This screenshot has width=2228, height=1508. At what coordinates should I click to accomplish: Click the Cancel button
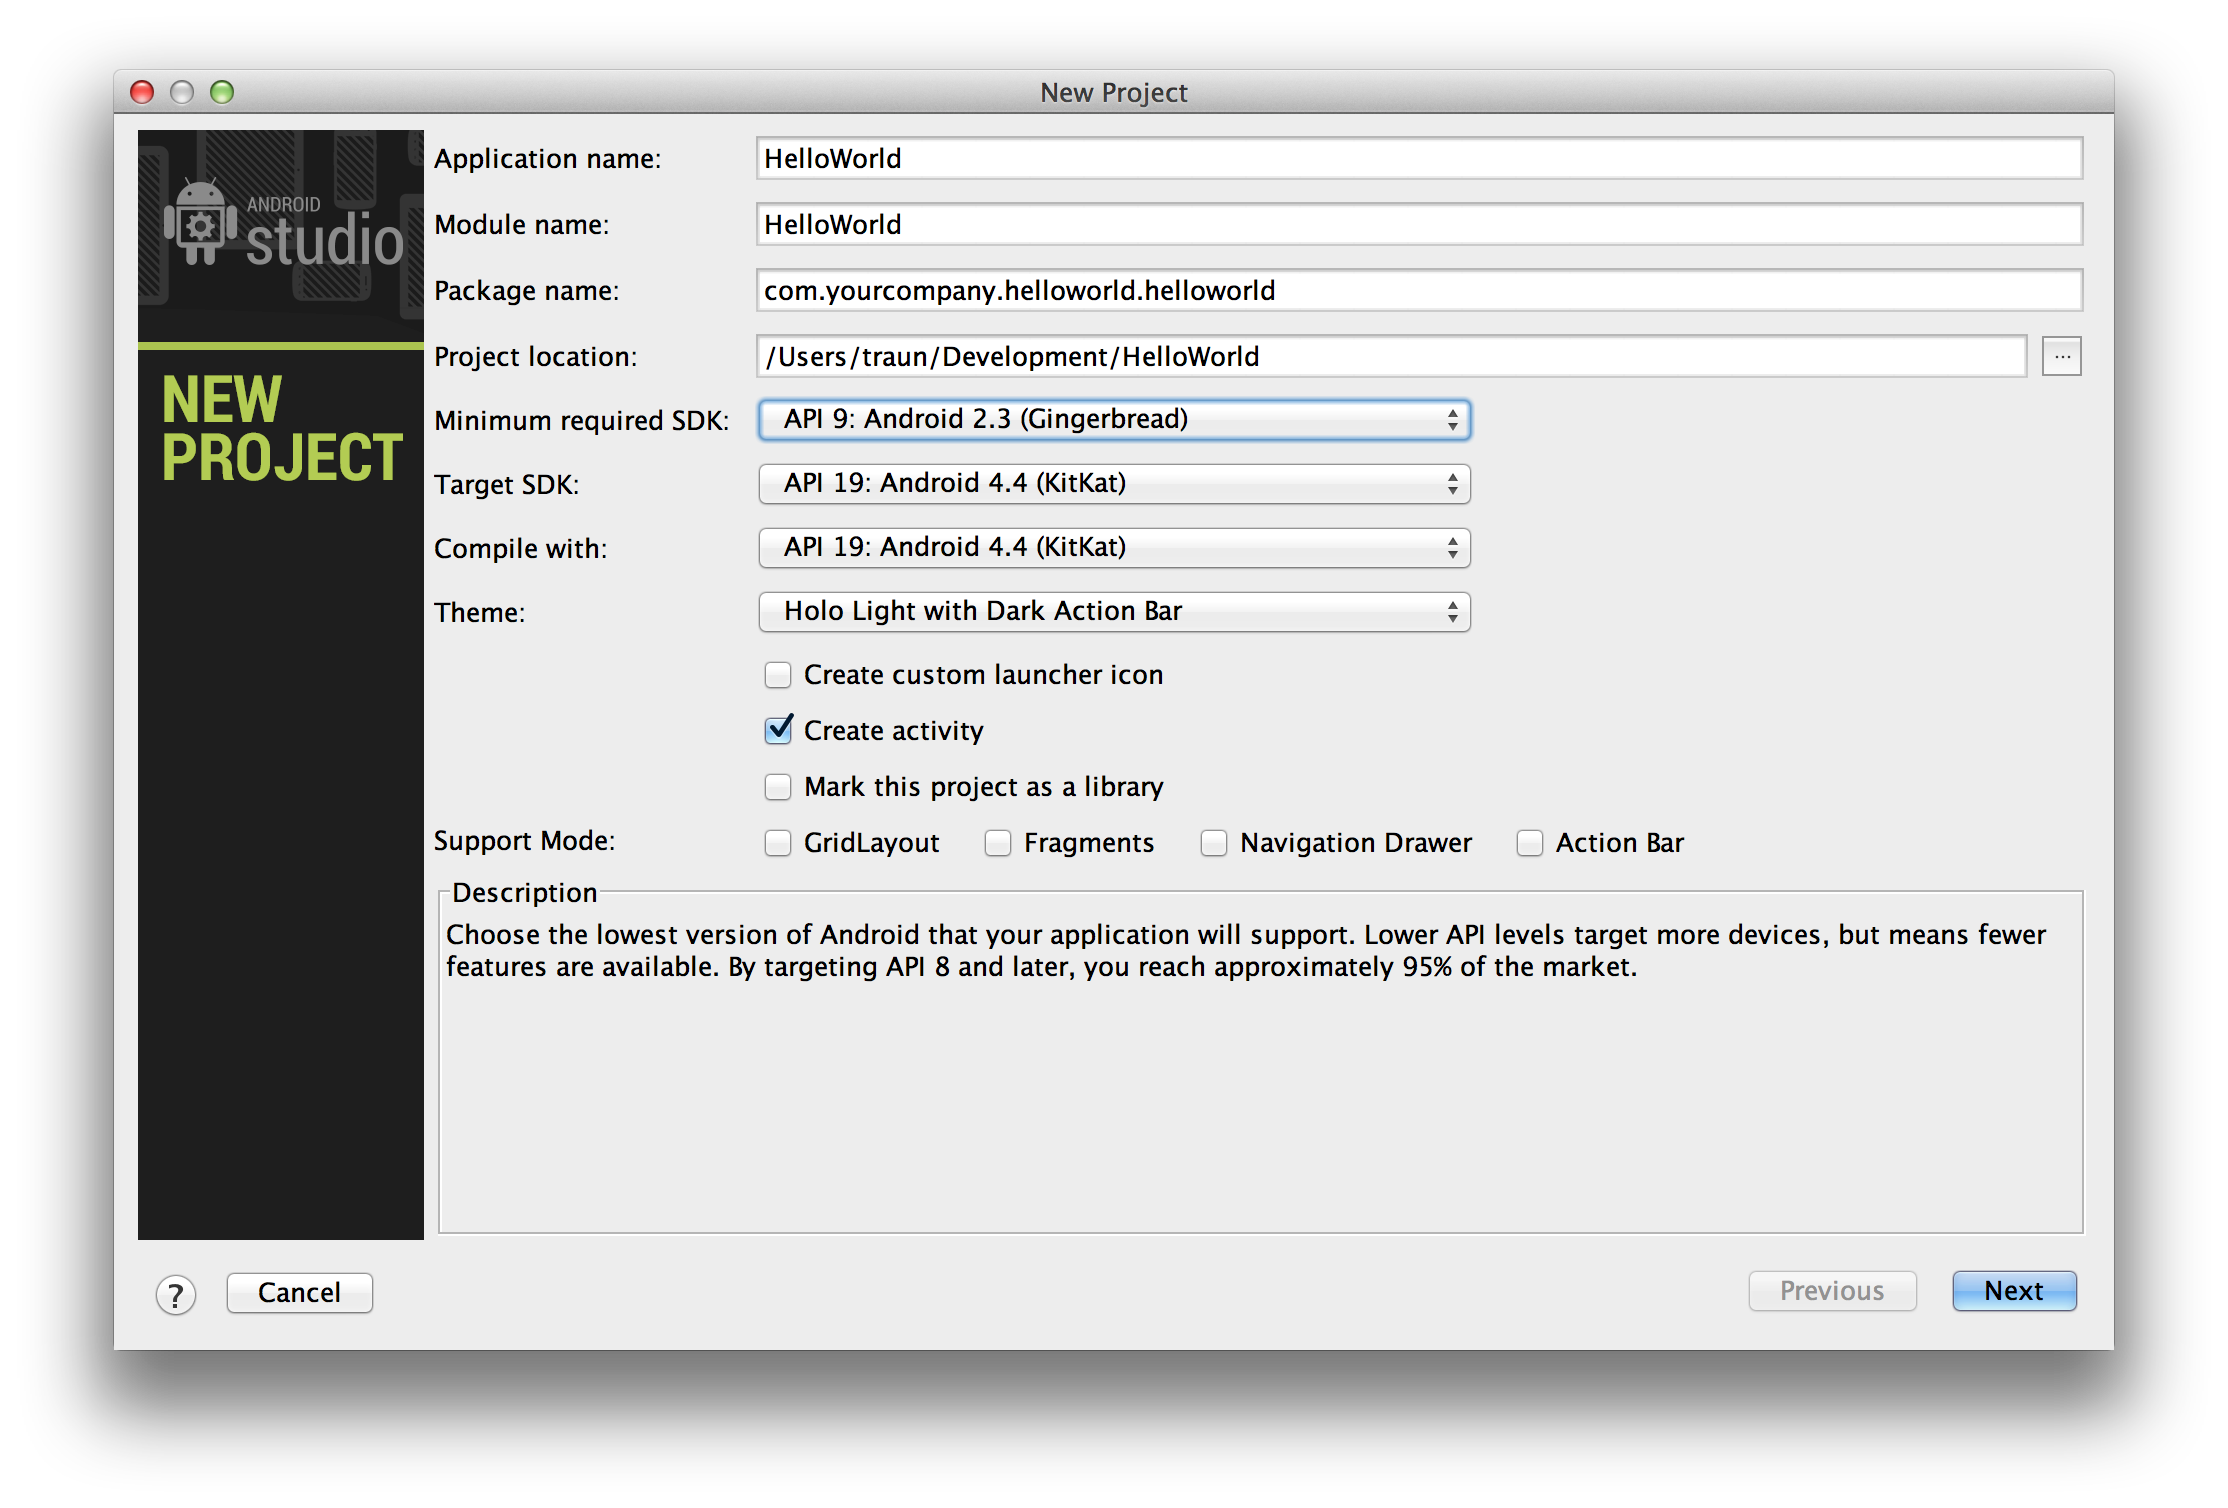pyautogui.click(x=299, y=1292)
